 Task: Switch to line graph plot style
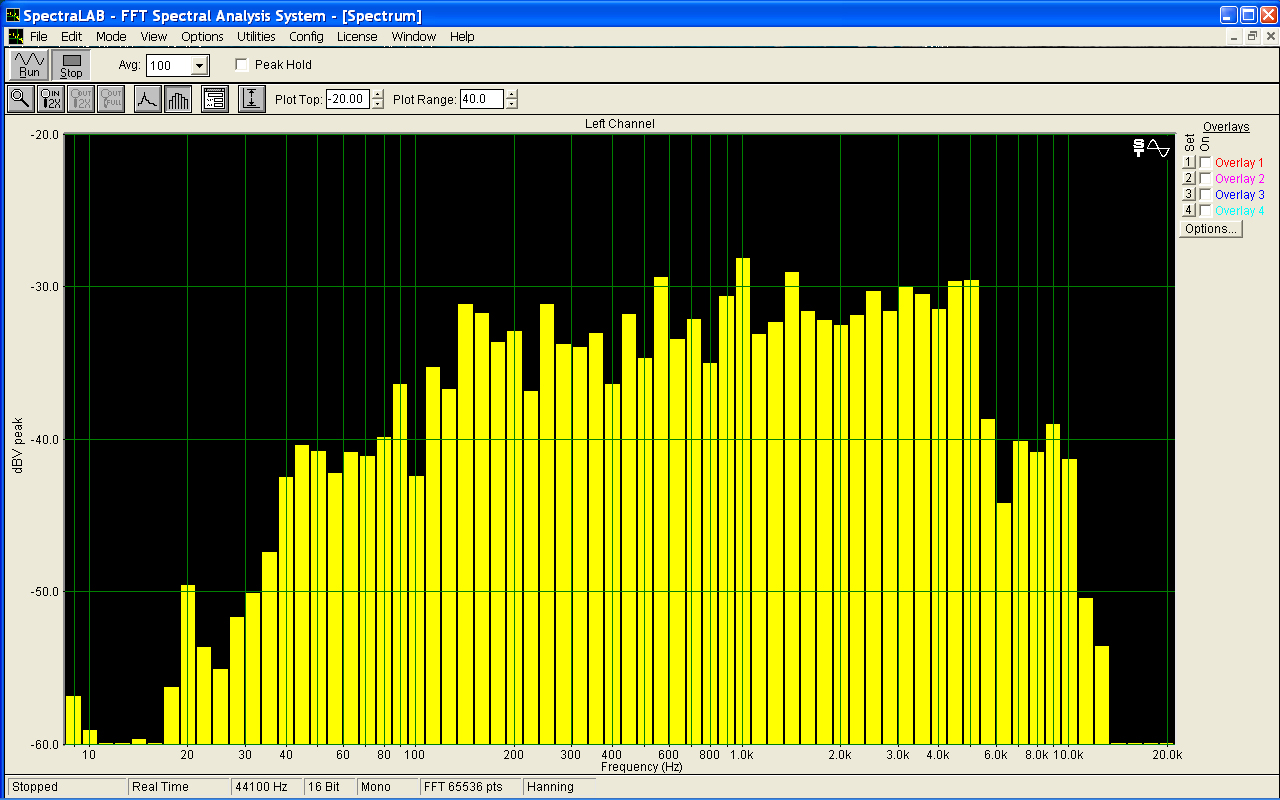click(x=147, y=99)
